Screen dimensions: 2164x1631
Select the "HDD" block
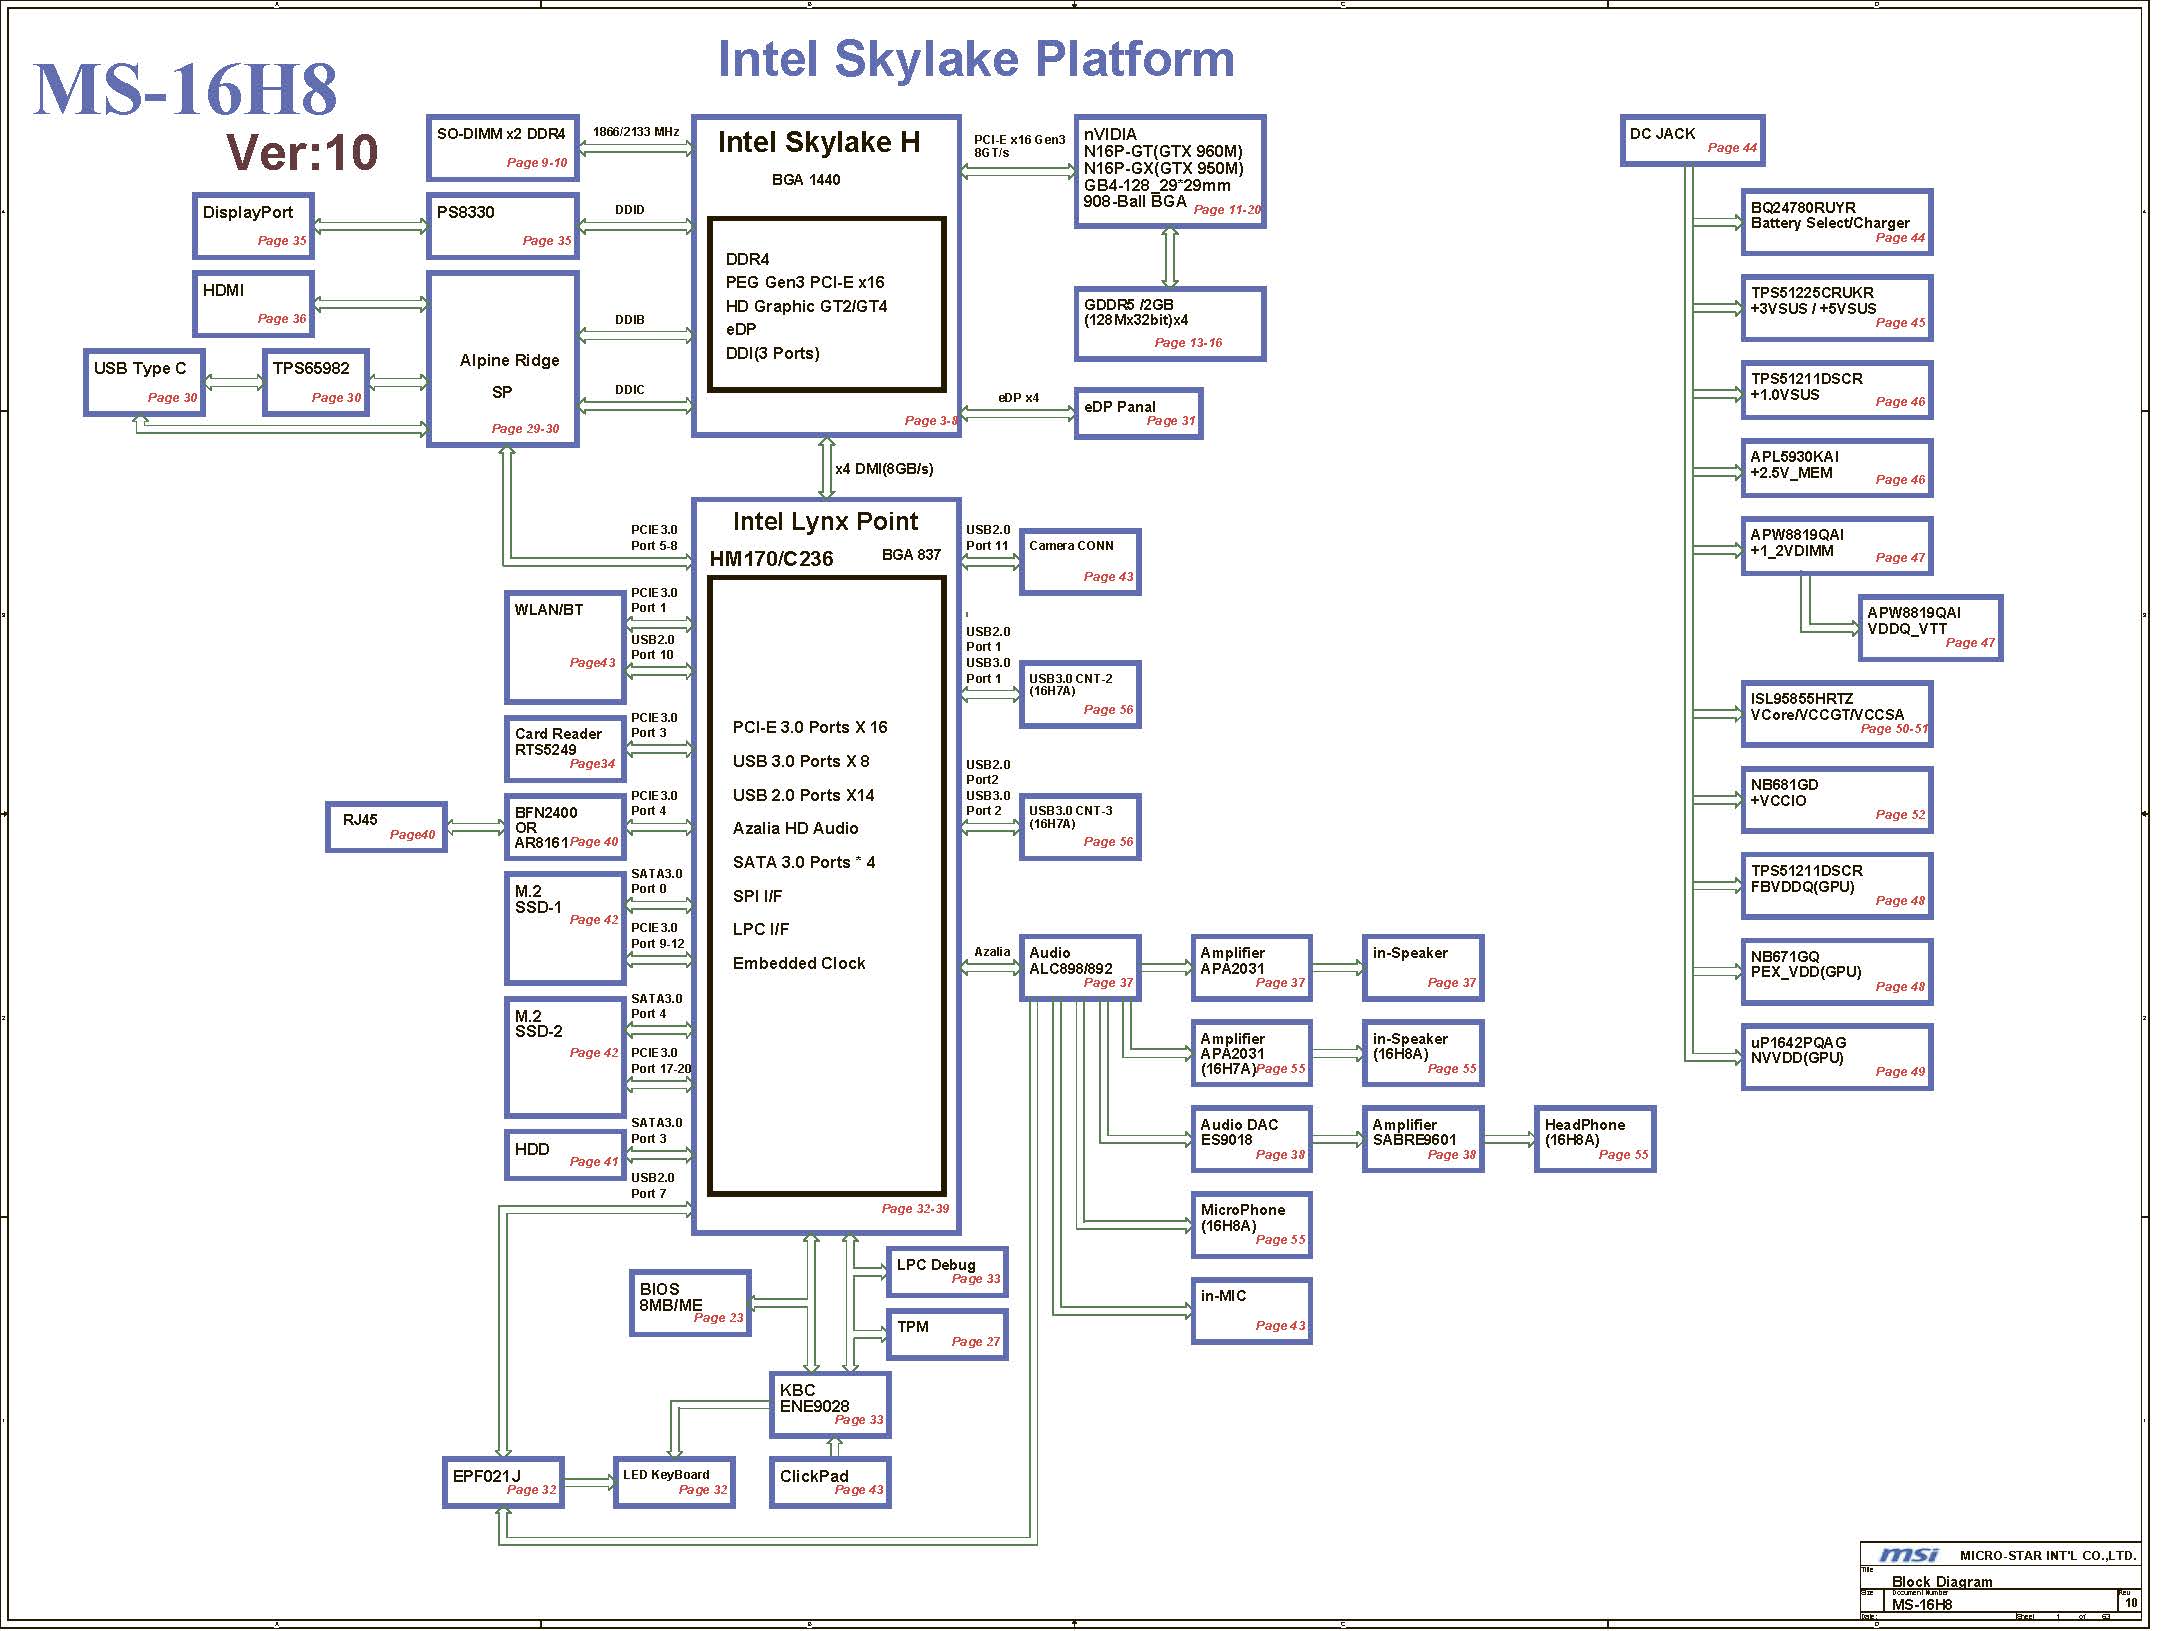pos(565,1155)
